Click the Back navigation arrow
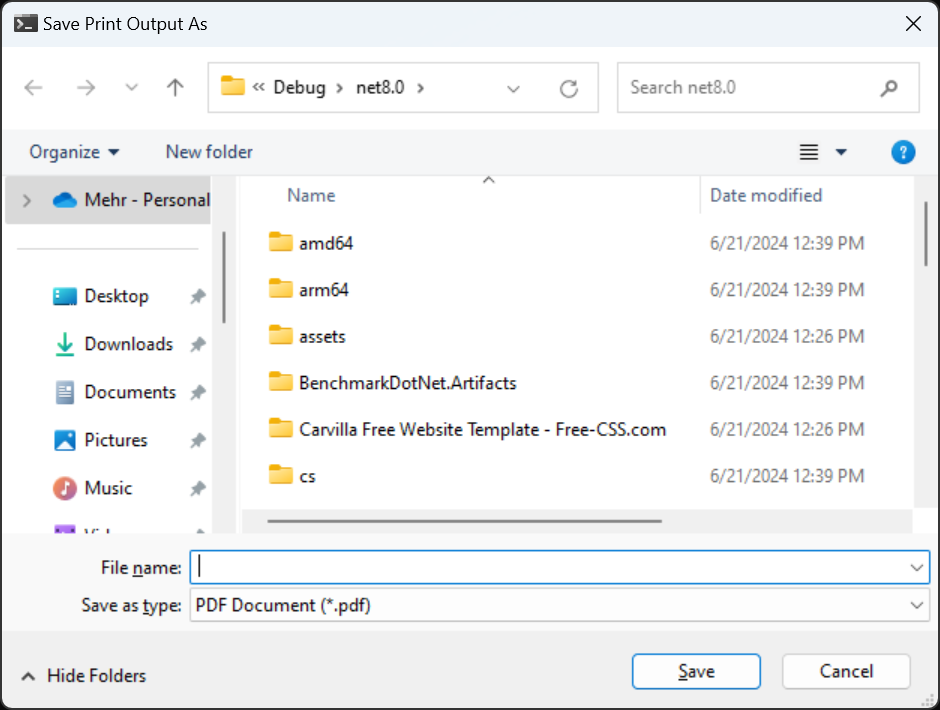The width and height of the screenshot is (940, 710). [34, 88]
